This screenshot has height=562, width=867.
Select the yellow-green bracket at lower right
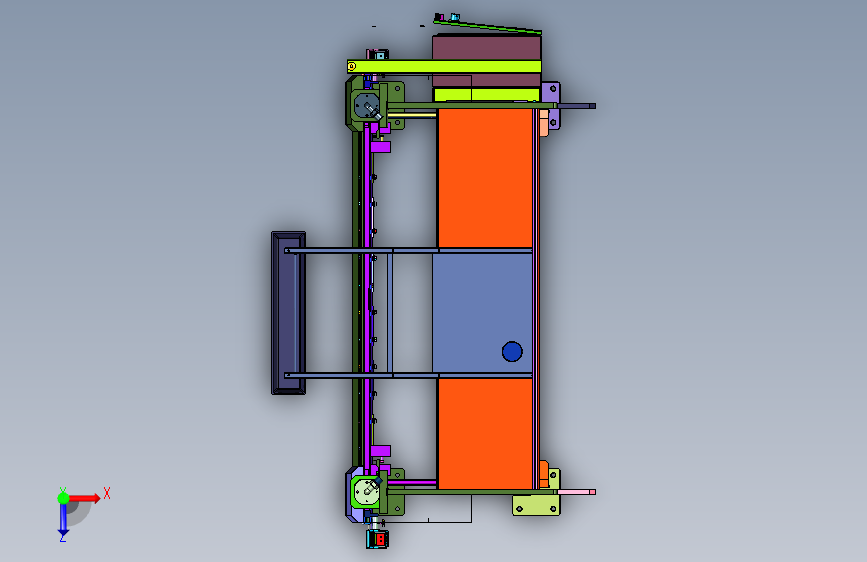[x=536, y=504]
